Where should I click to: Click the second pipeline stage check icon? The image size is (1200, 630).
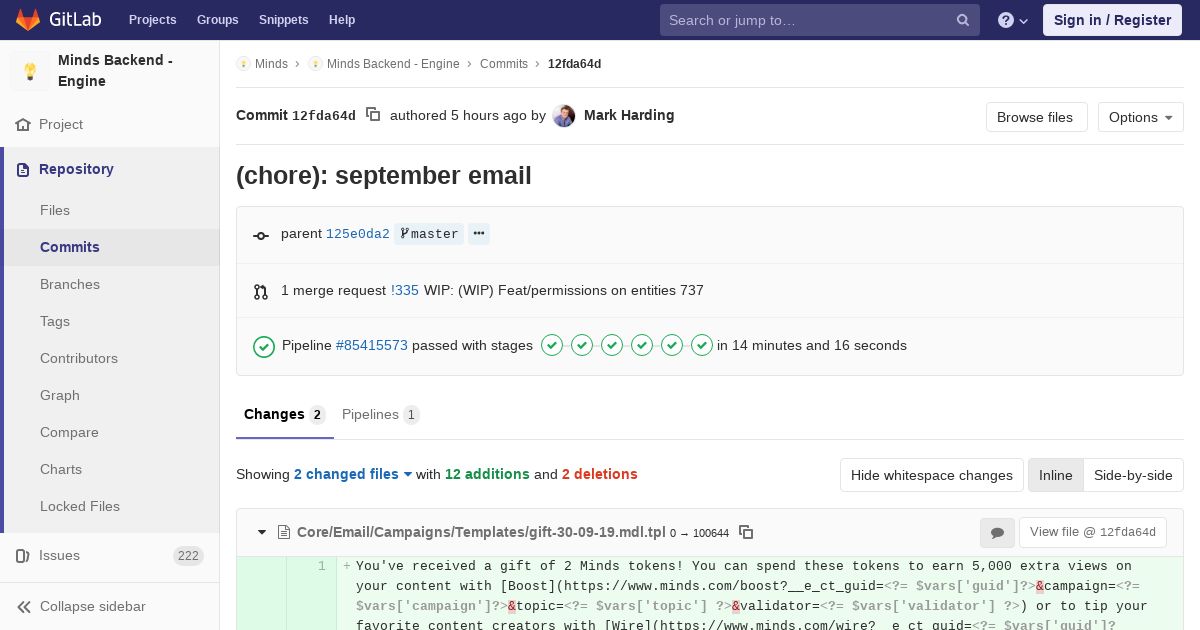(582, 345)
